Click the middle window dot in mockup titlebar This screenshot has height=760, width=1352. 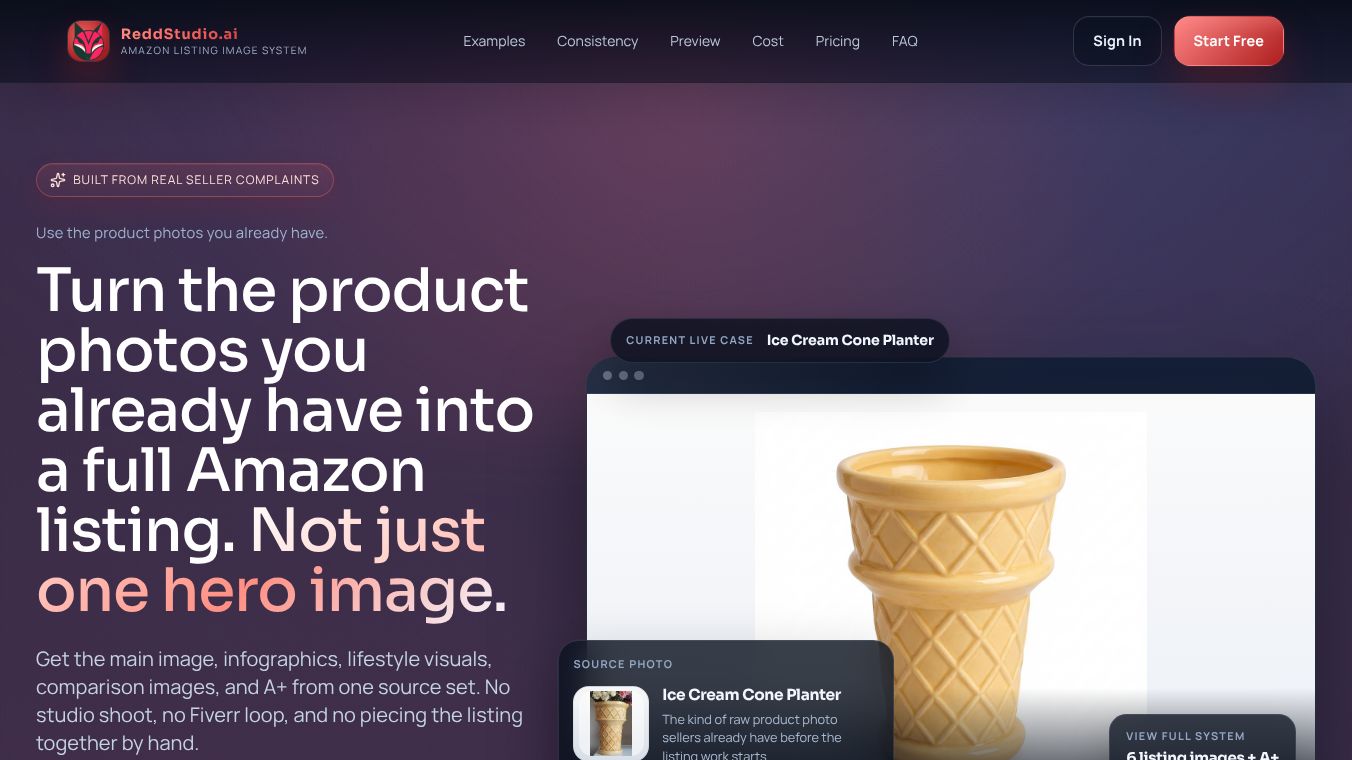[x=623, y=376]
